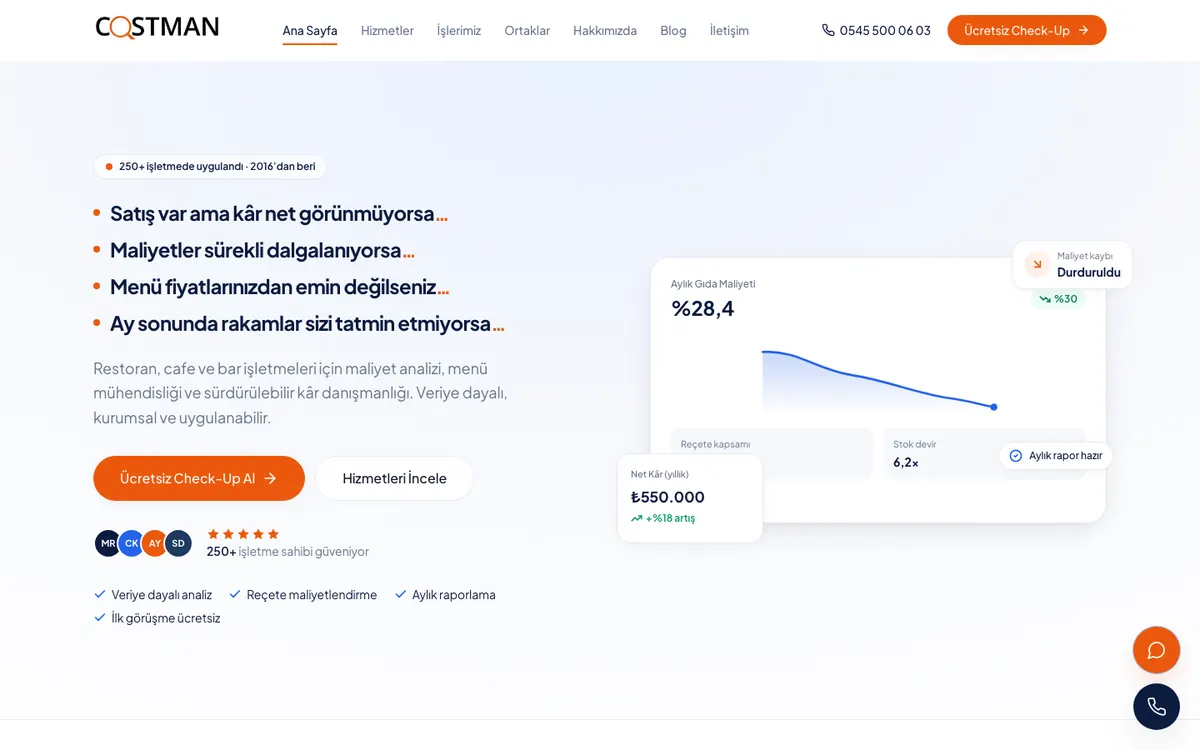
Task: Click 'Satış var ama kâr net görünmüyorsa' heading
Action: coord(279,213)
